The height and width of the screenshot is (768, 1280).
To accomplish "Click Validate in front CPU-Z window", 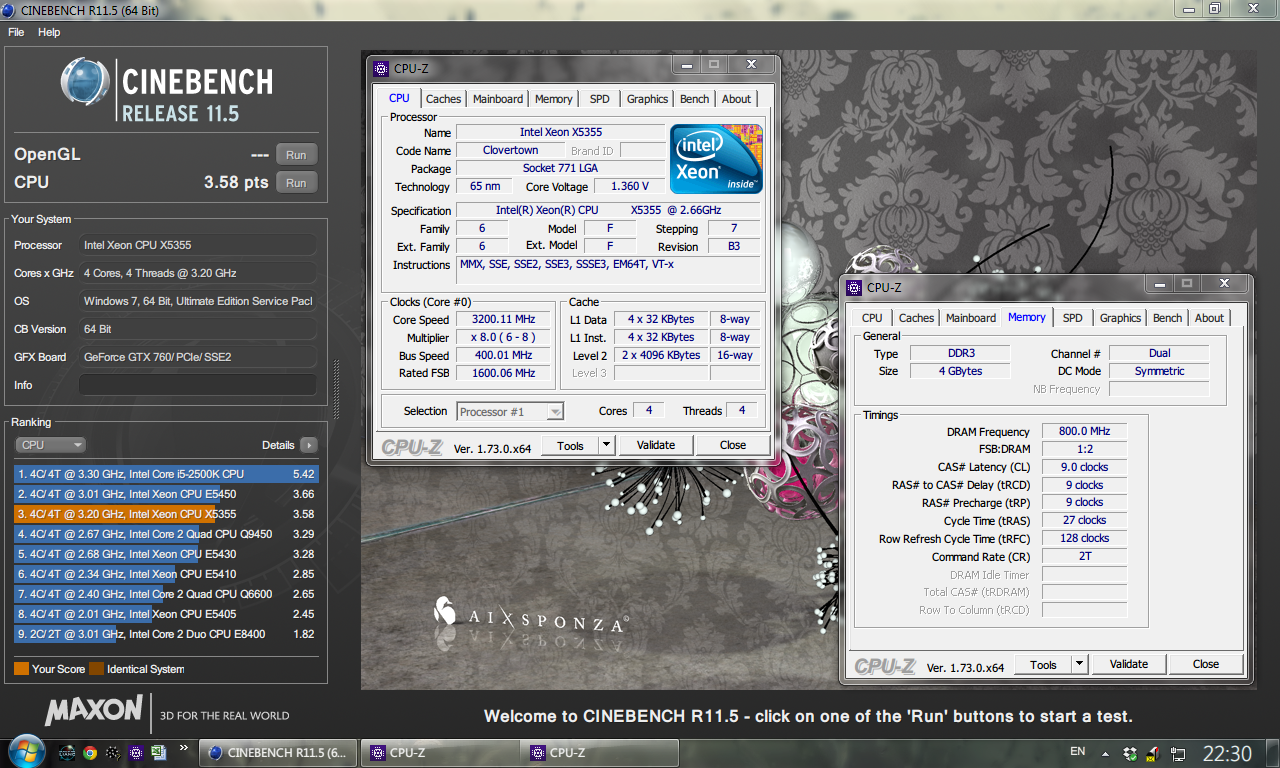I will [x=656, y=445].
